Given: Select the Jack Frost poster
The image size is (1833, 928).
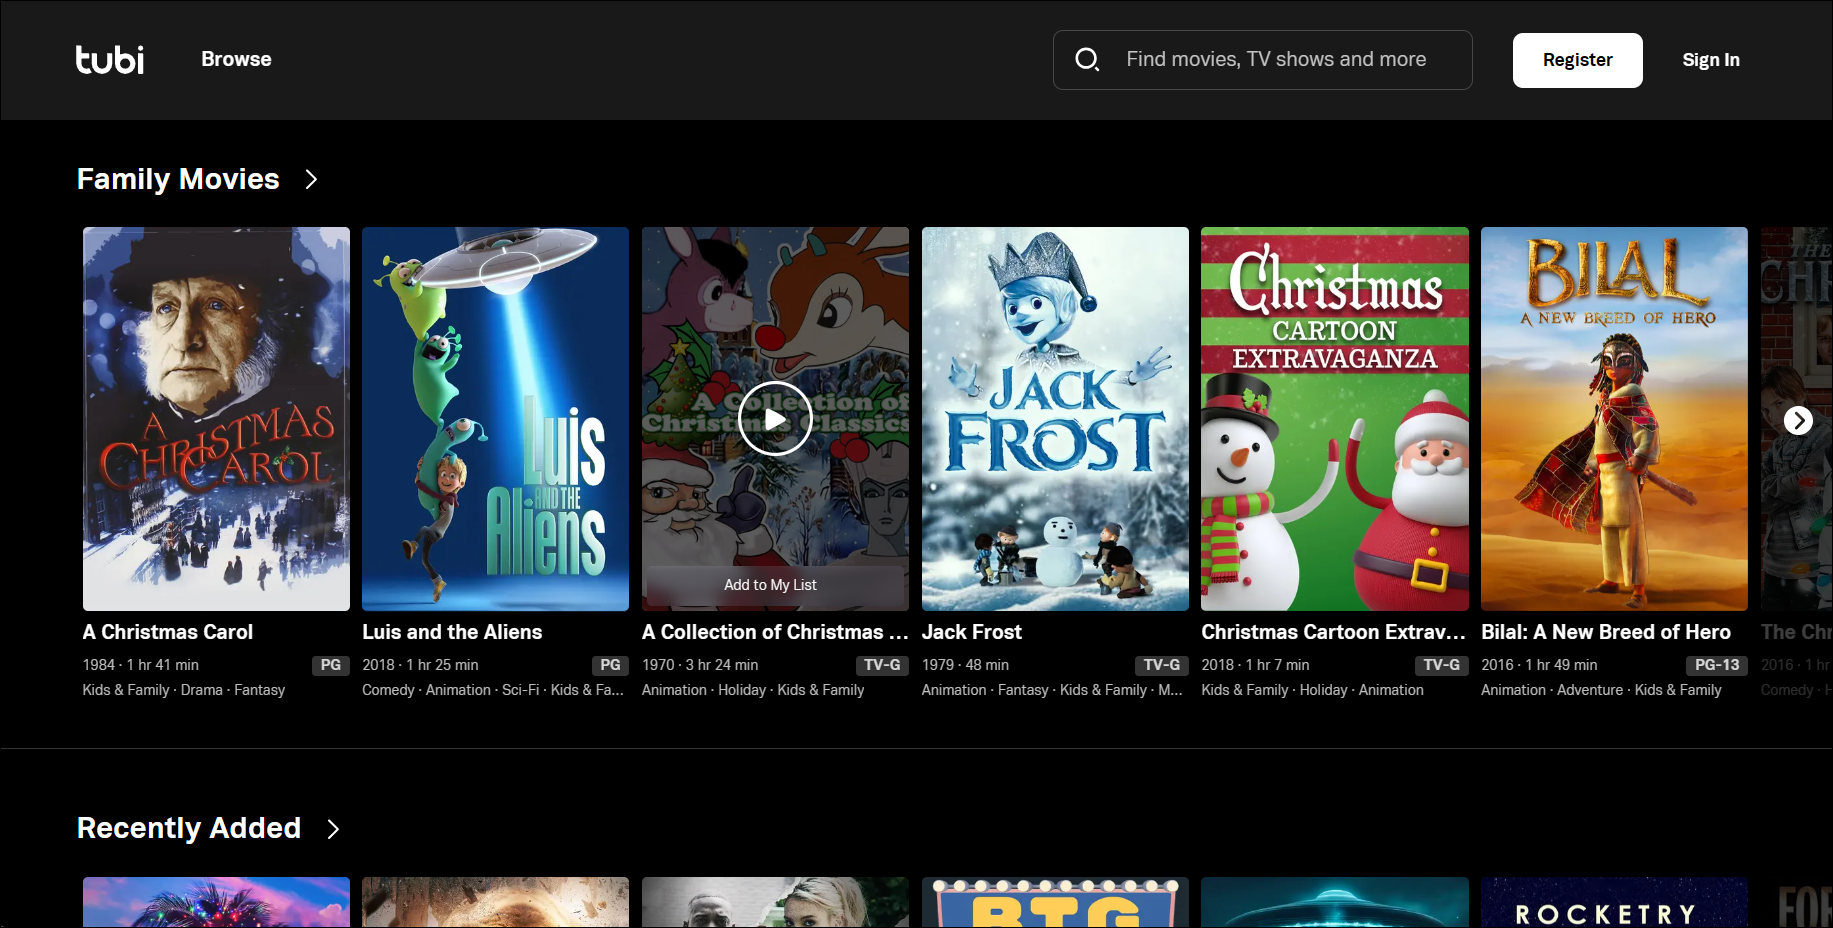Looking at the screenshot, I should [1054, 418].
